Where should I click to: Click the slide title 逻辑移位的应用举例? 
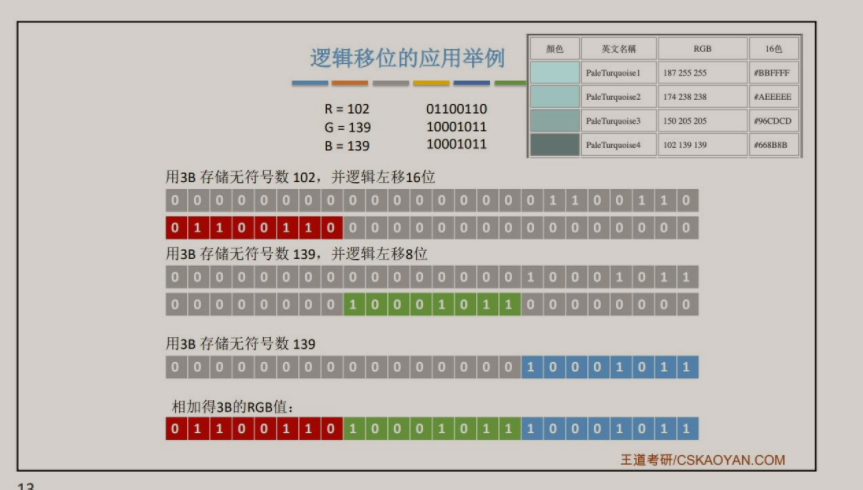[407, 58]
